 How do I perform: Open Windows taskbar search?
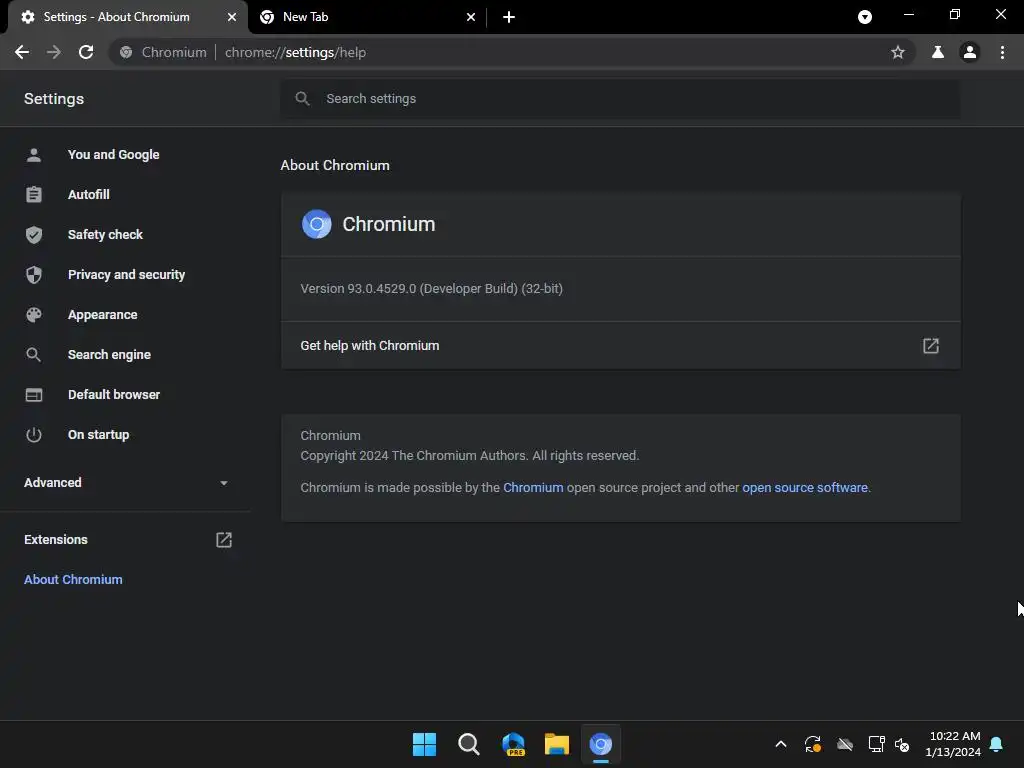click(x=468, y=744)
